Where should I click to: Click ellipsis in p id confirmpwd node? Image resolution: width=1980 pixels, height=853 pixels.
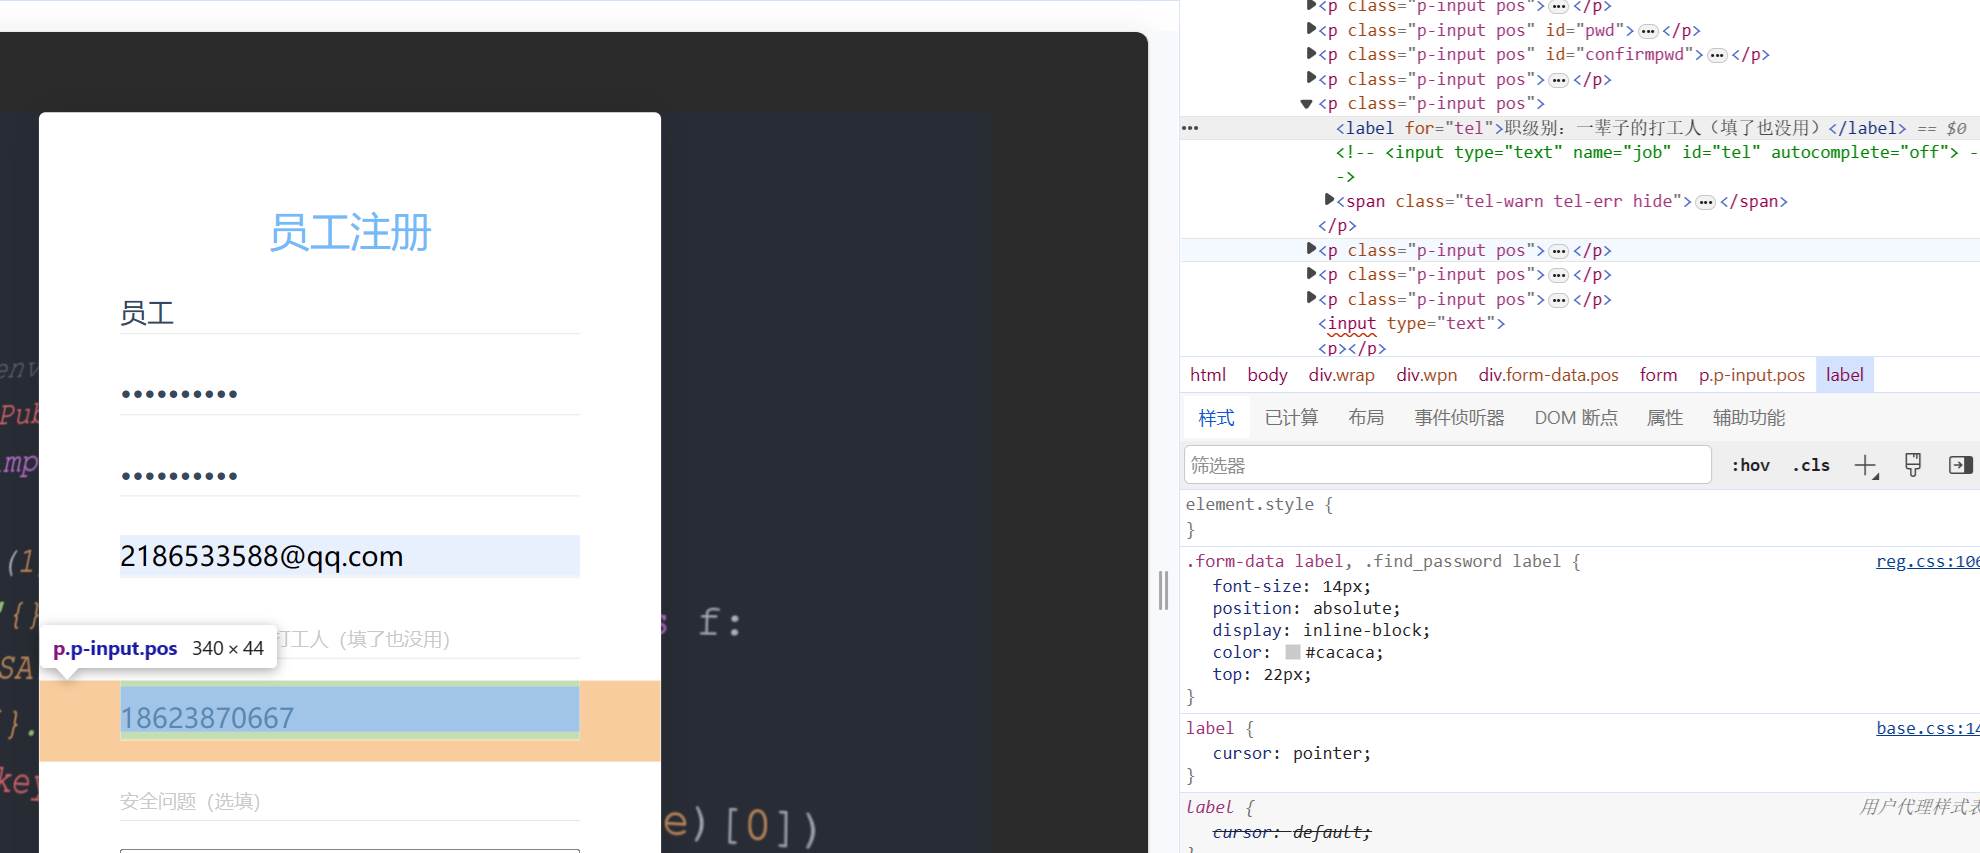tap(1717, 56)
